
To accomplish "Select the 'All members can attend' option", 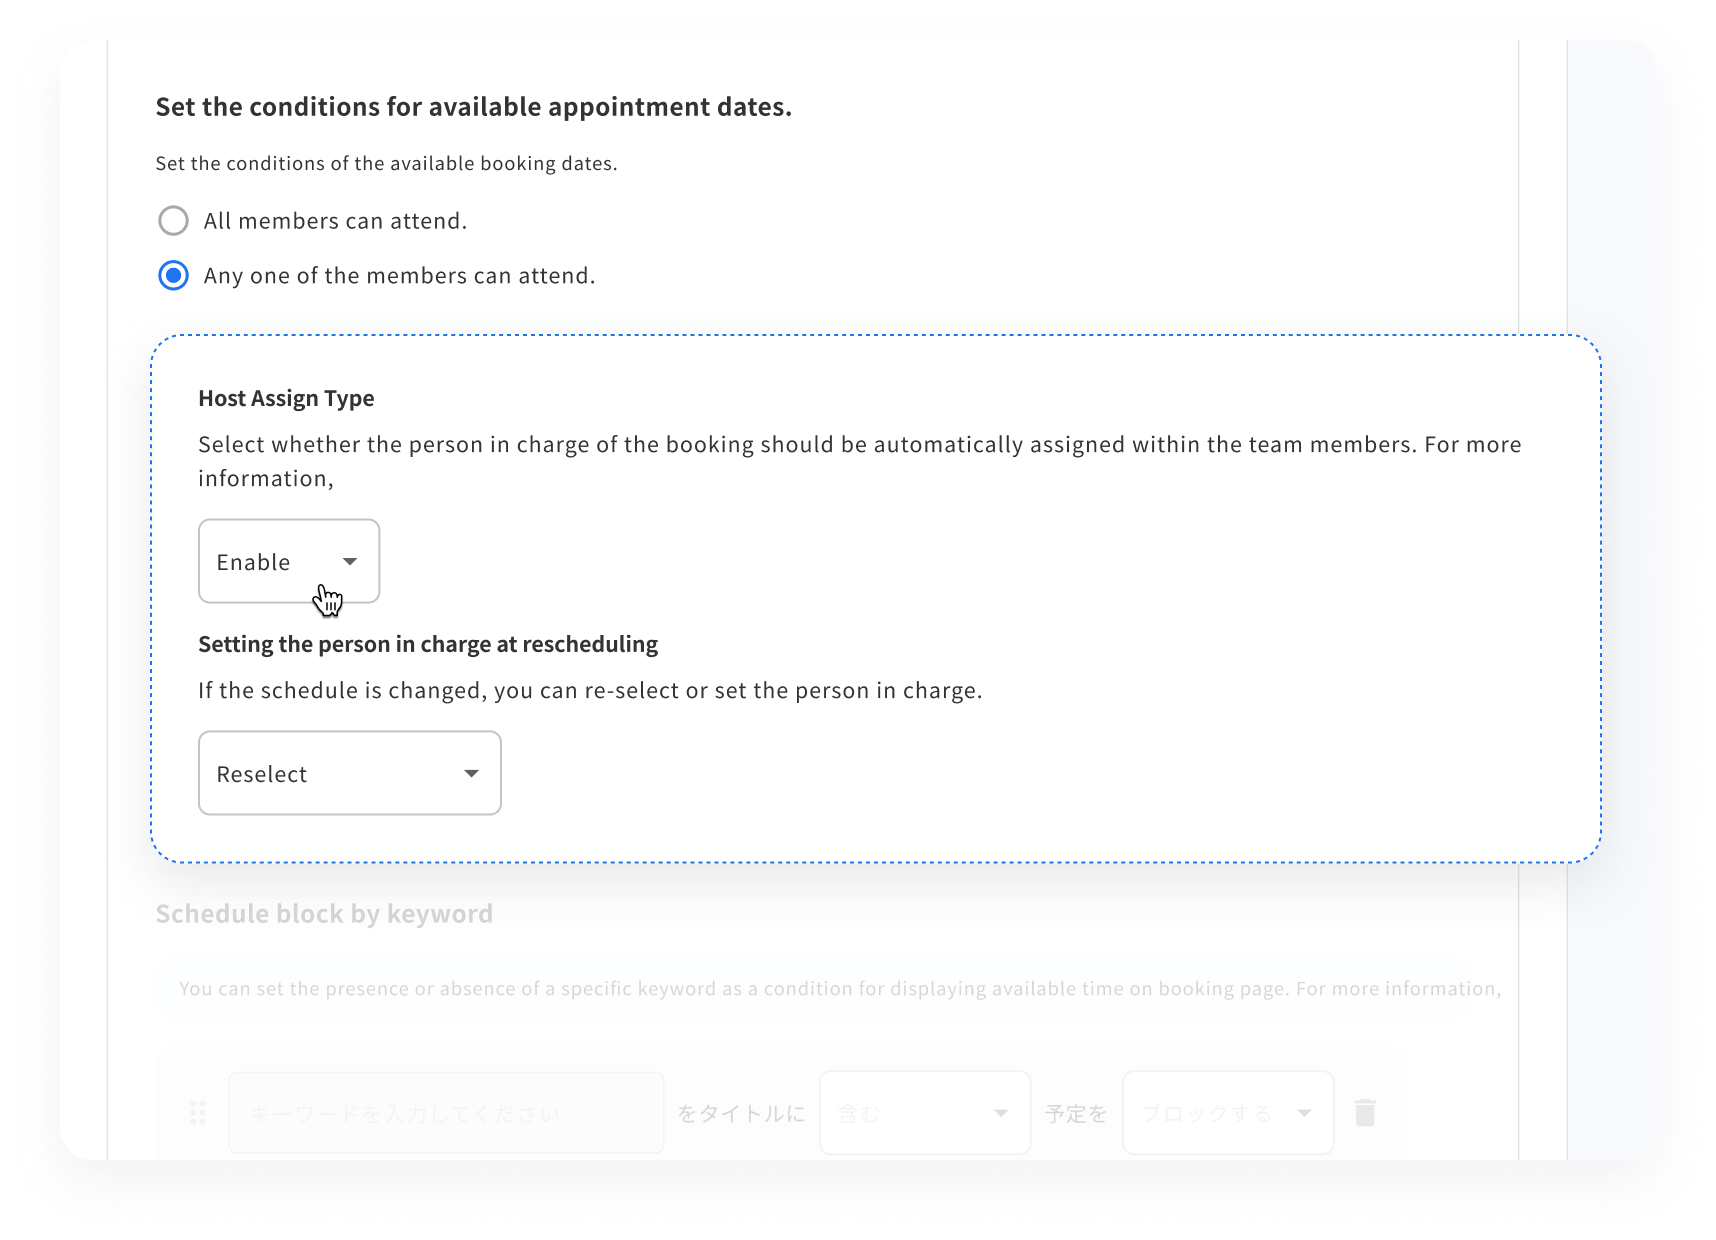I will [x=173, y=220].
